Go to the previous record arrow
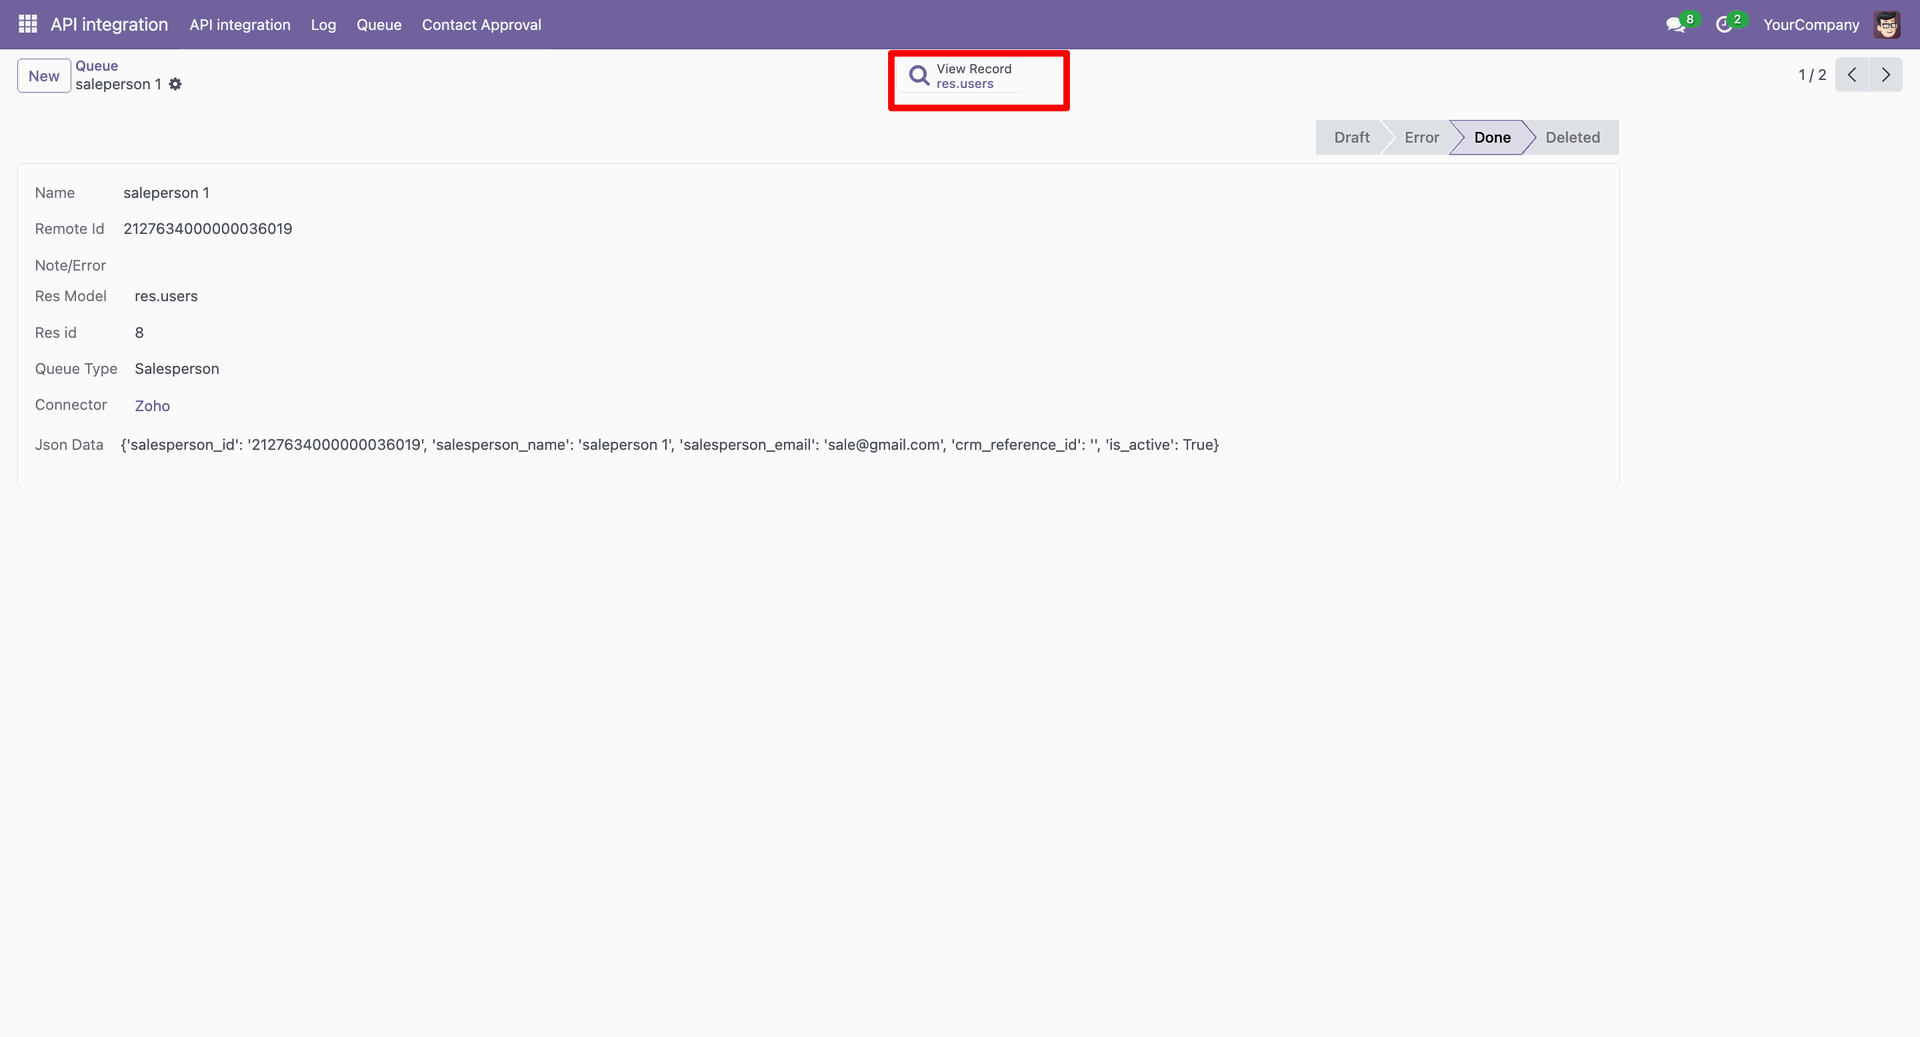 (x=1852, y=75)
